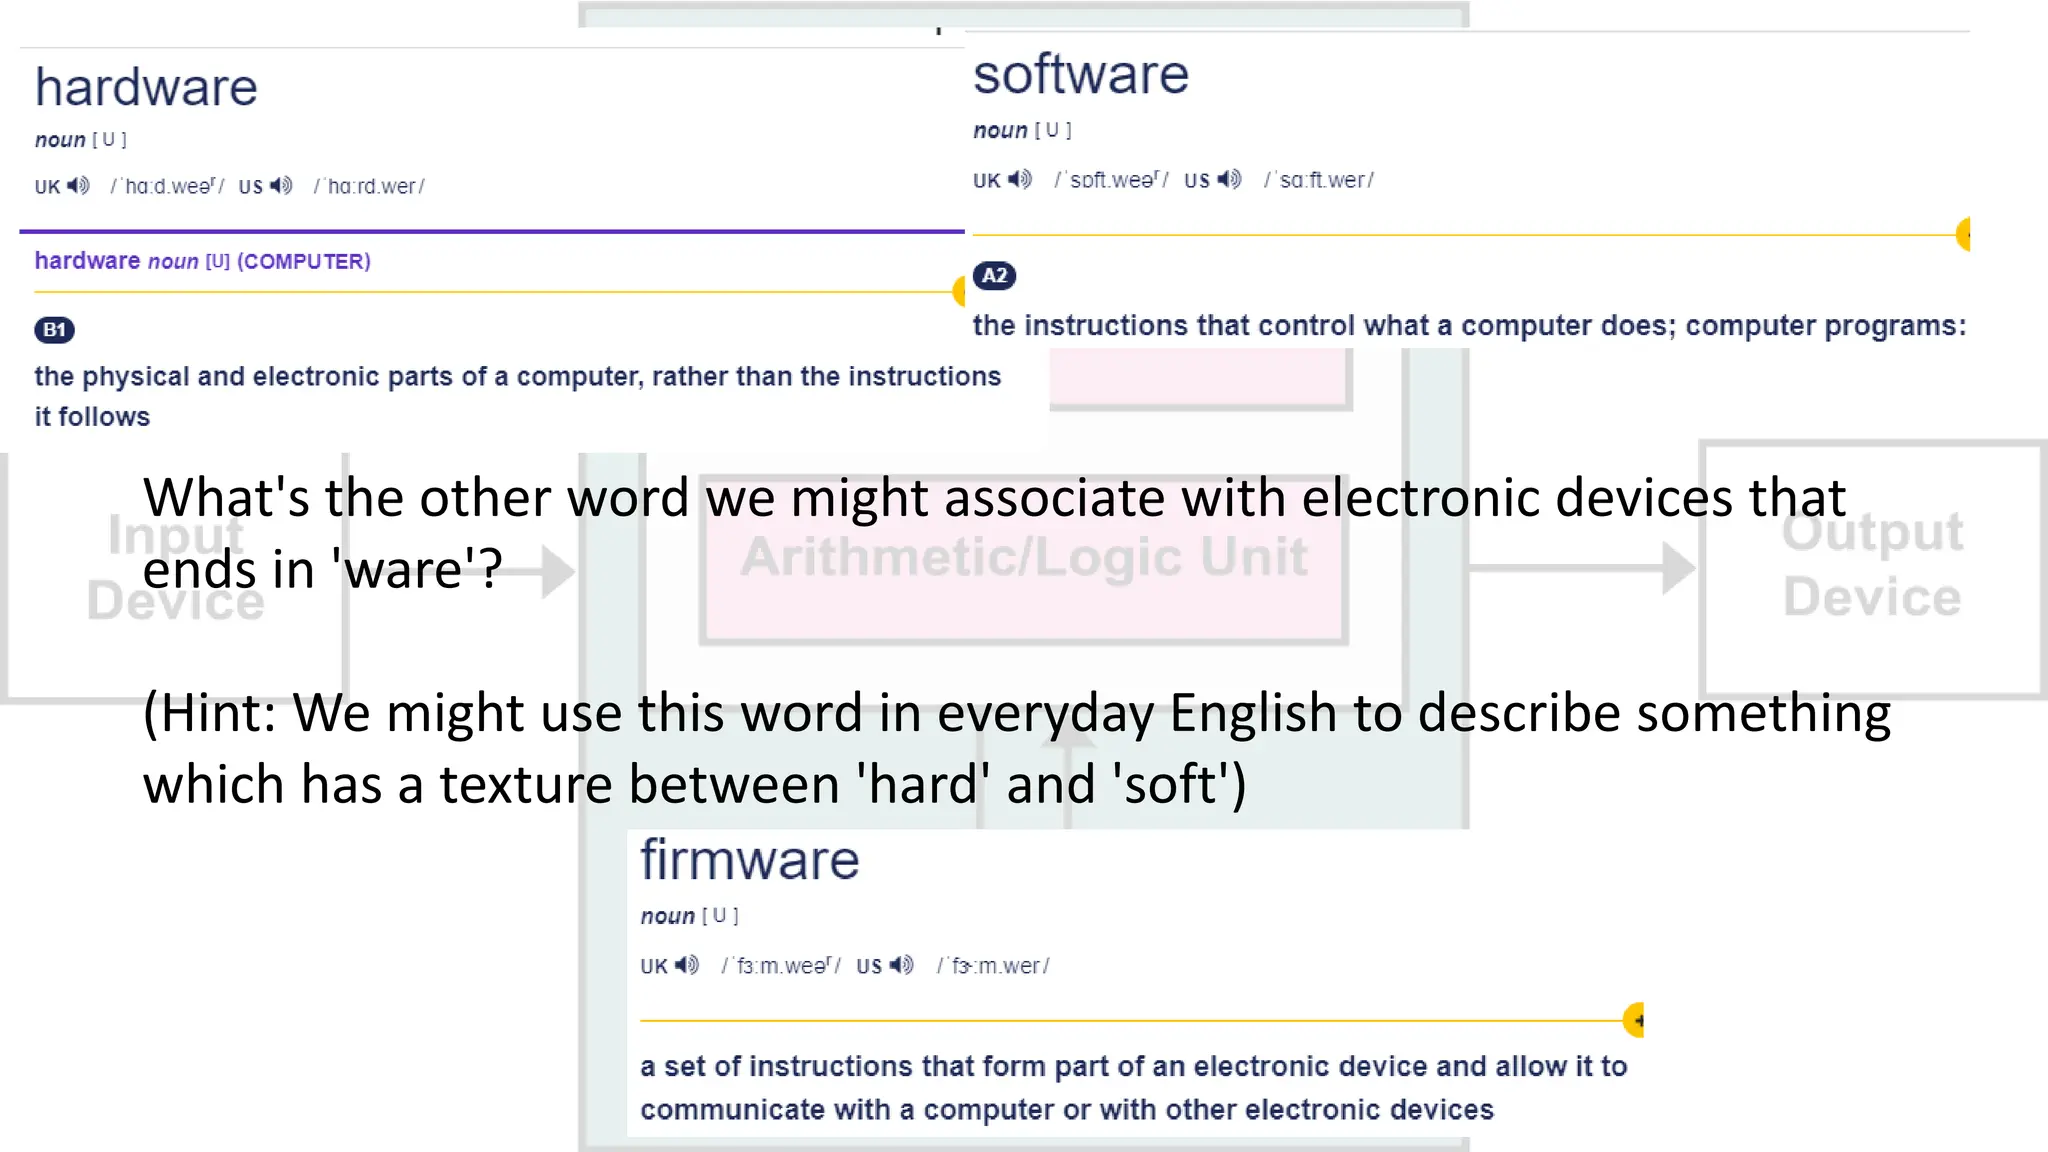Click the UK phonetic /ˈhɑːd.weər/ transcription
This screenshot has height=1152, width=2048.
(167, 186)
